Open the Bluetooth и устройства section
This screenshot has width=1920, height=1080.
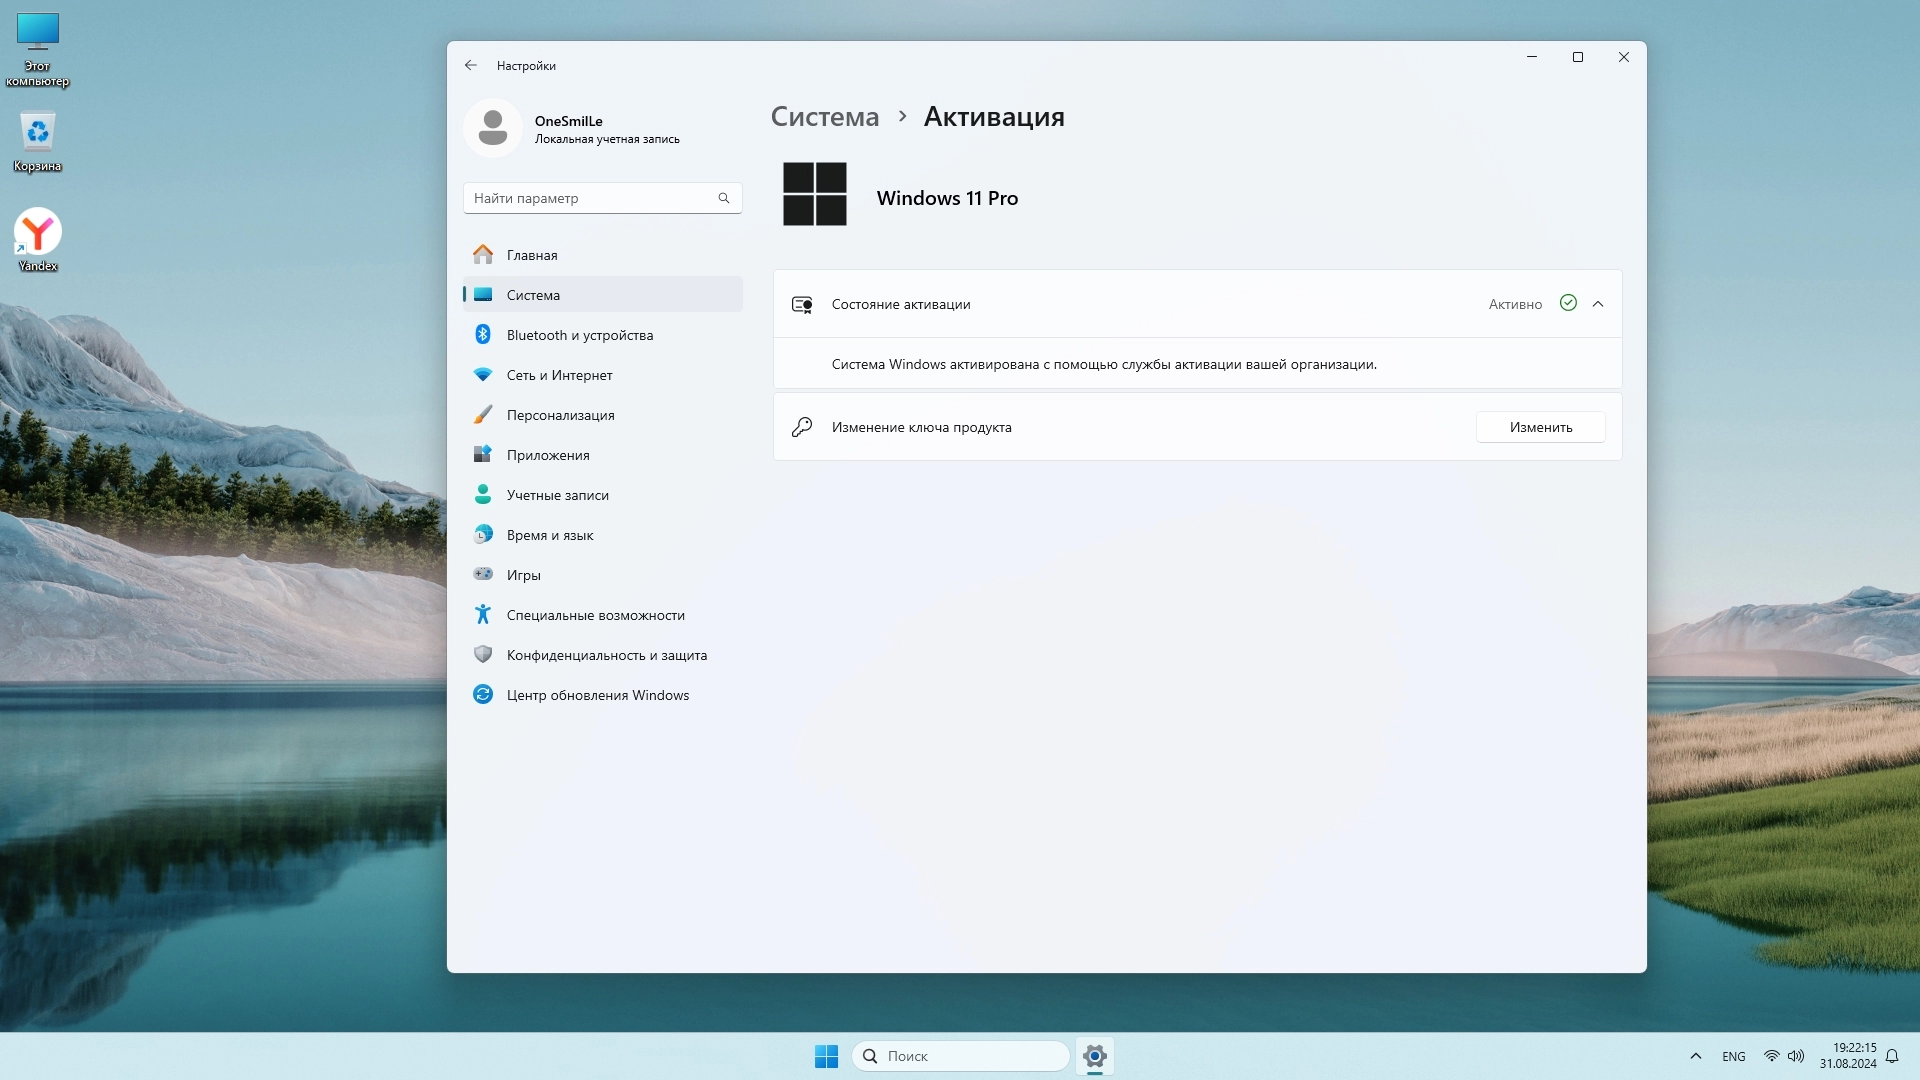click(x=579, y=335)
